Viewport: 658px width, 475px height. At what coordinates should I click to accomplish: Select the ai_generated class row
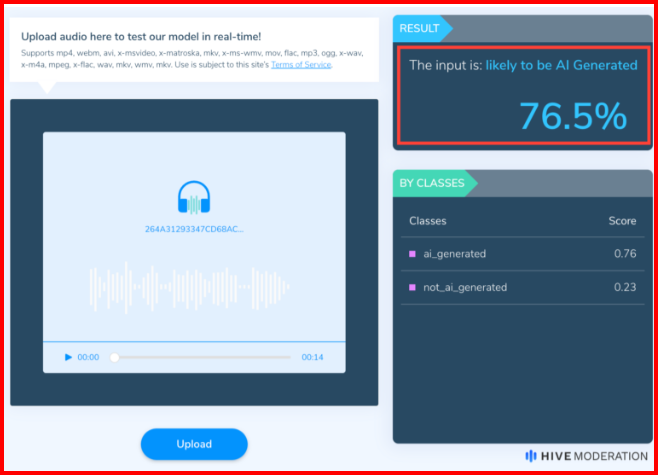522,254
